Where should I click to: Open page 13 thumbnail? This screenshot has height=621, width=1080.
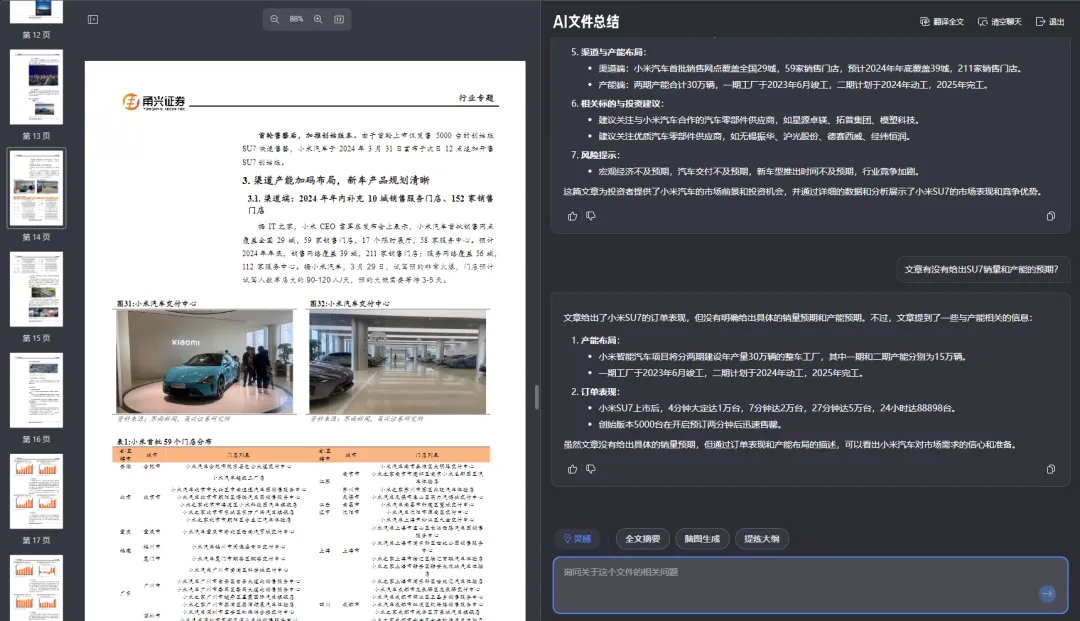(x=37, y=87)
